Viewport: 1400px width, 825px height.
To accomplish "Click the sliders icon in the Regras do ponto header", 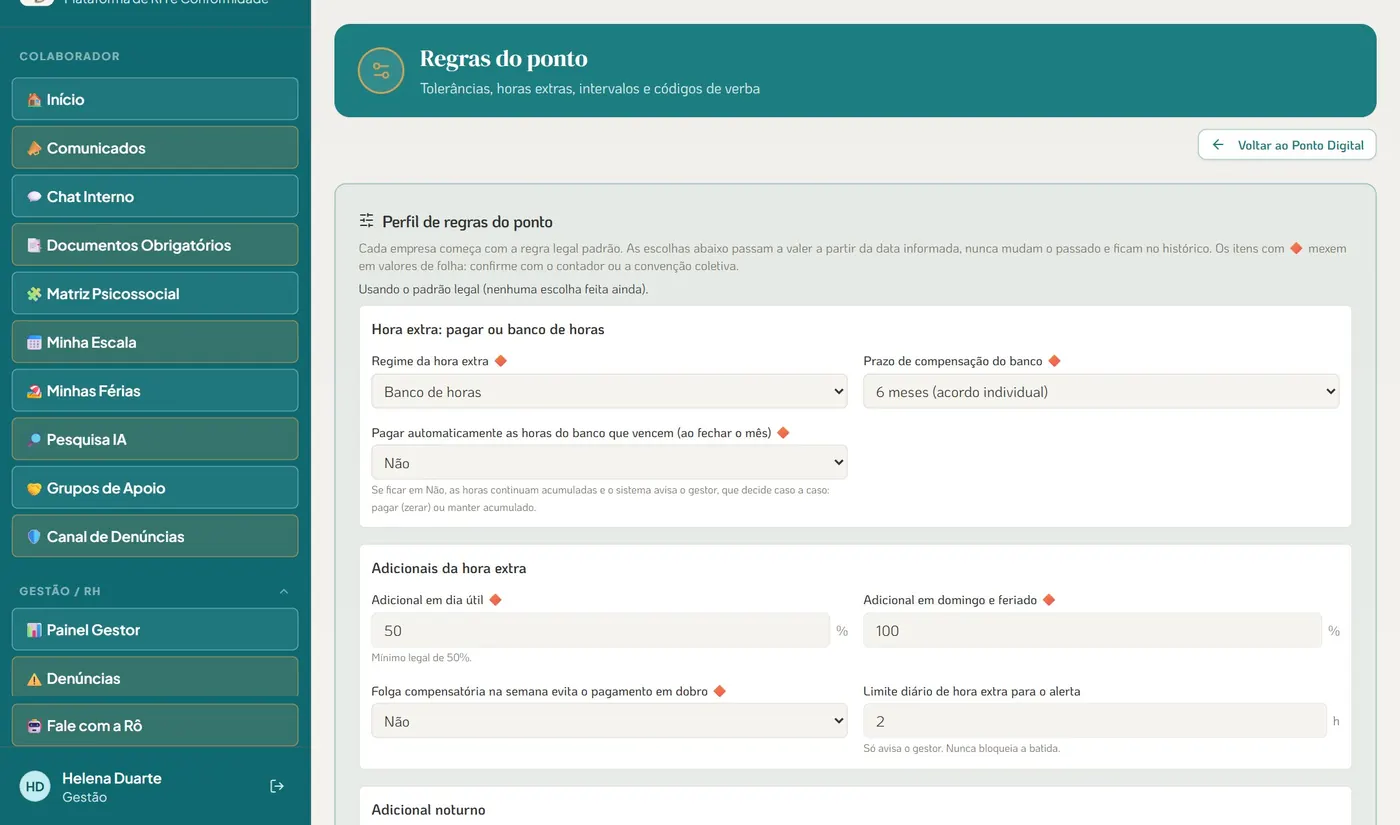I will (x=381, y=71).
